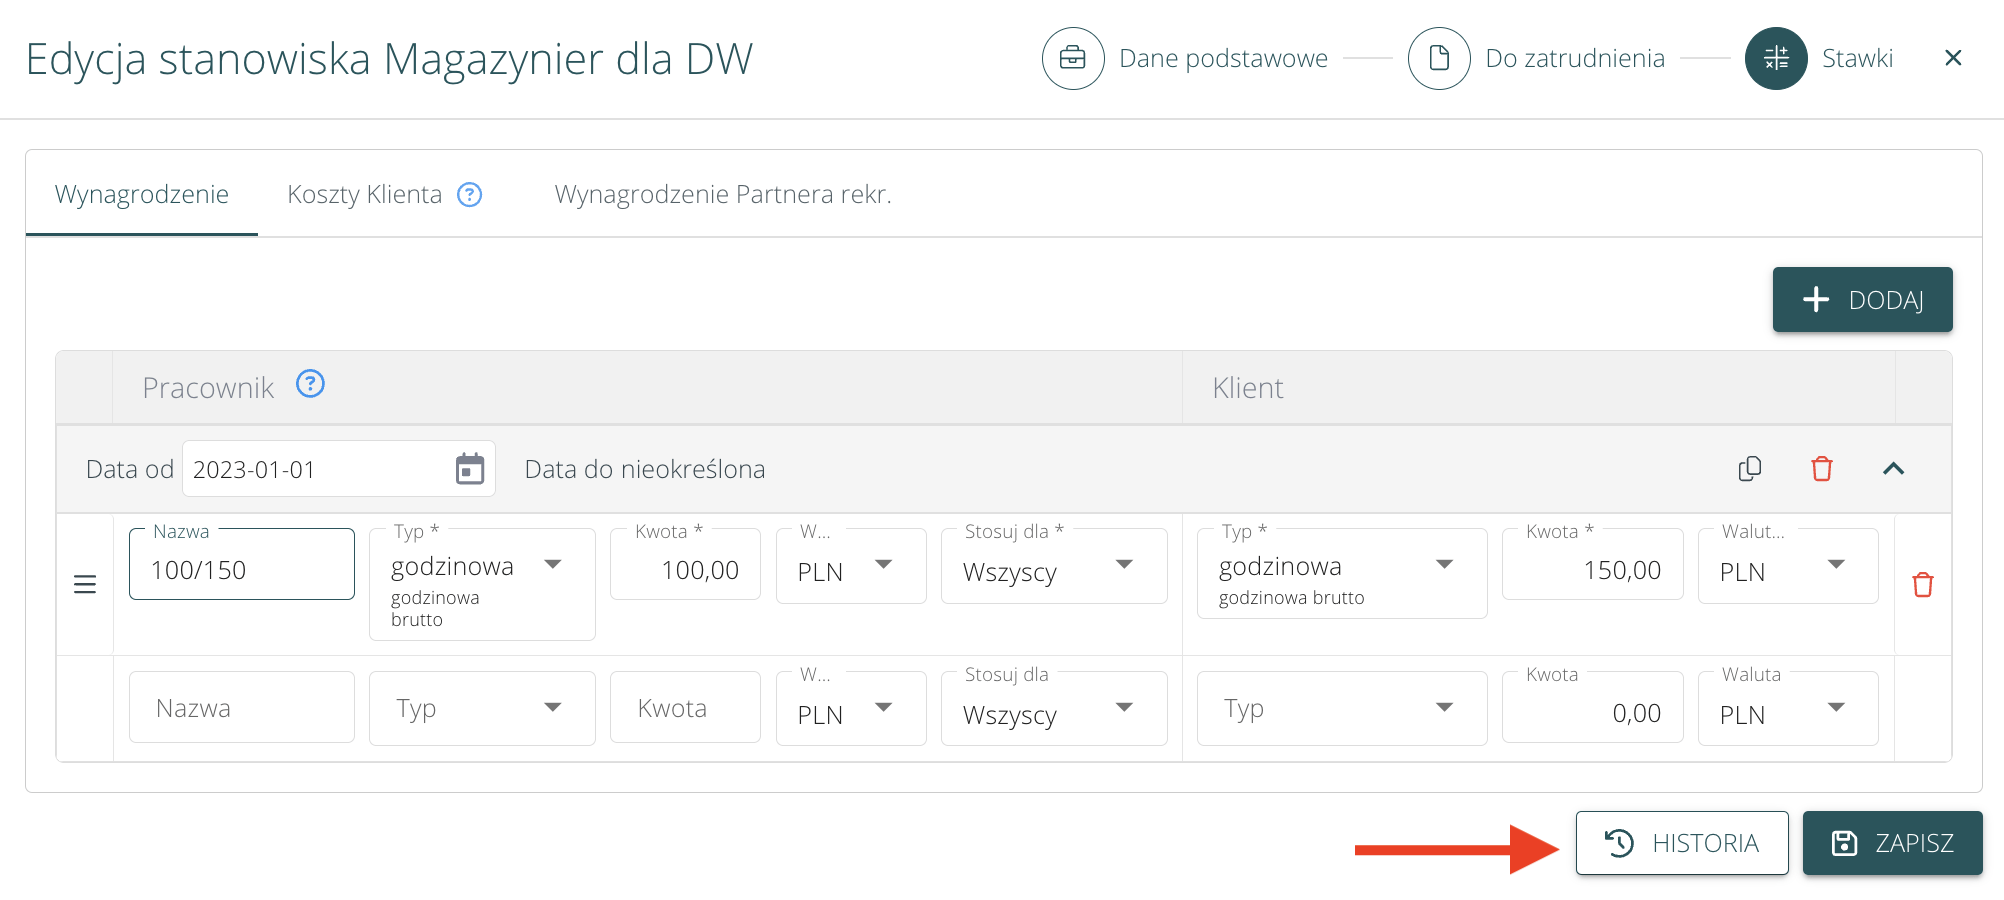Click the Stawki sliders step icon
Image resolution: width=2004 pixels, height=900 pixels.
pyautogui.click(x=1775, y=58)
